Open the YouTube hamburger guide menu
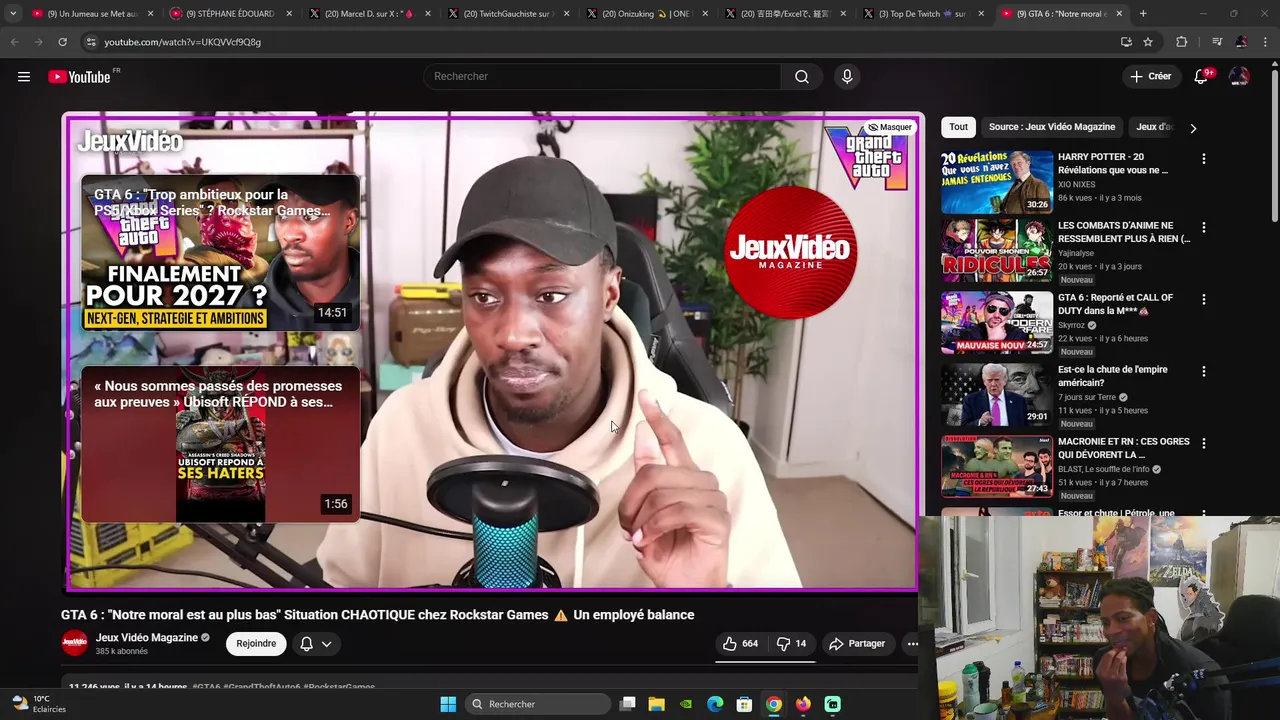The width and height of the screenshot is (1280, 720). (24, 77)
